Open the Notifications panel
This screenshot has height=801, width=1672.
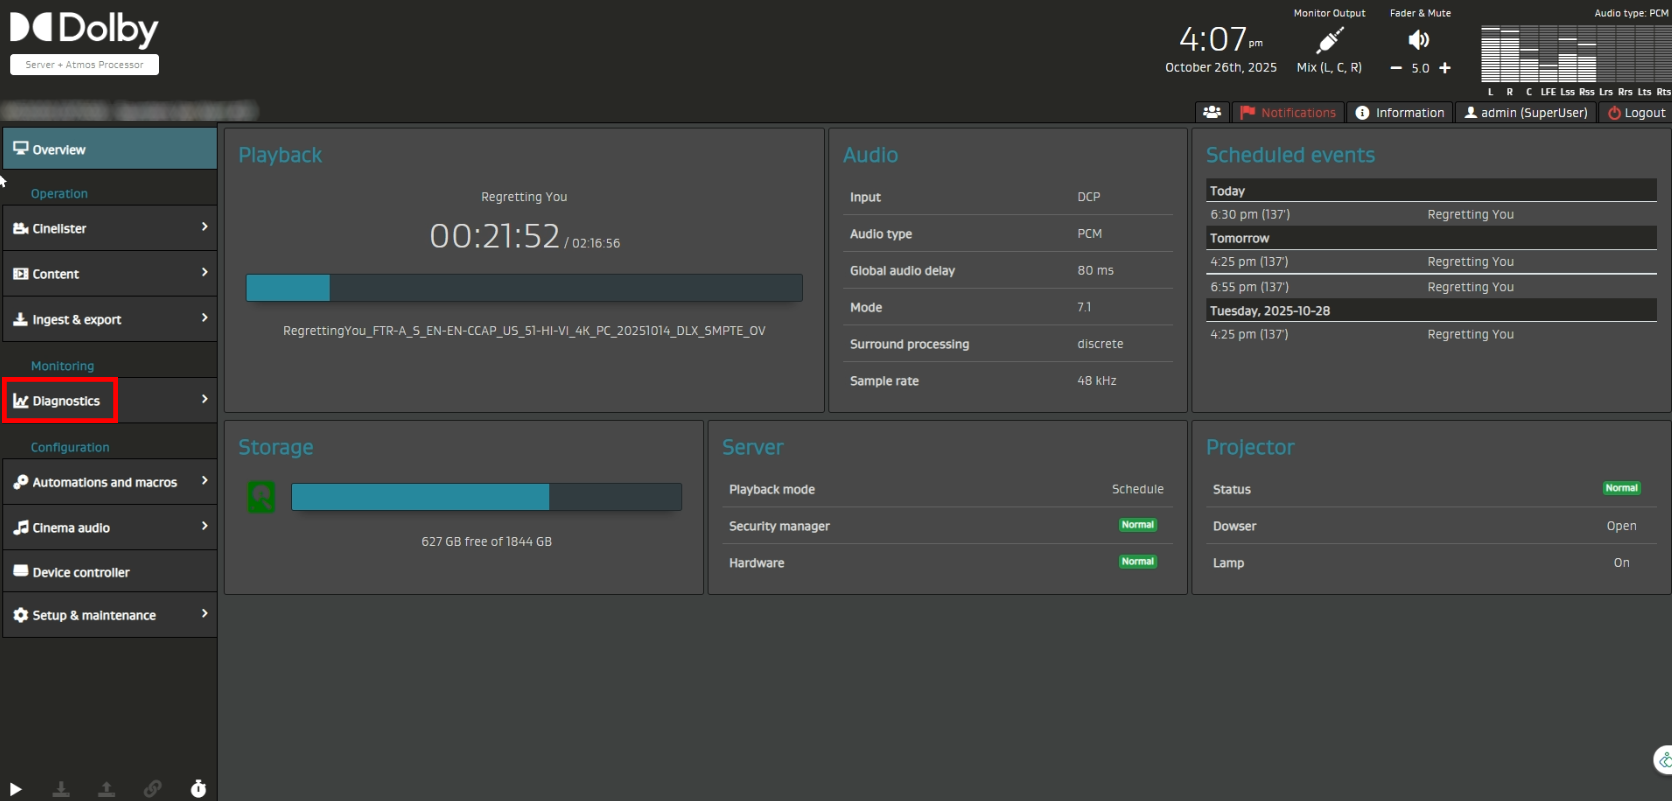point(1288,113)
